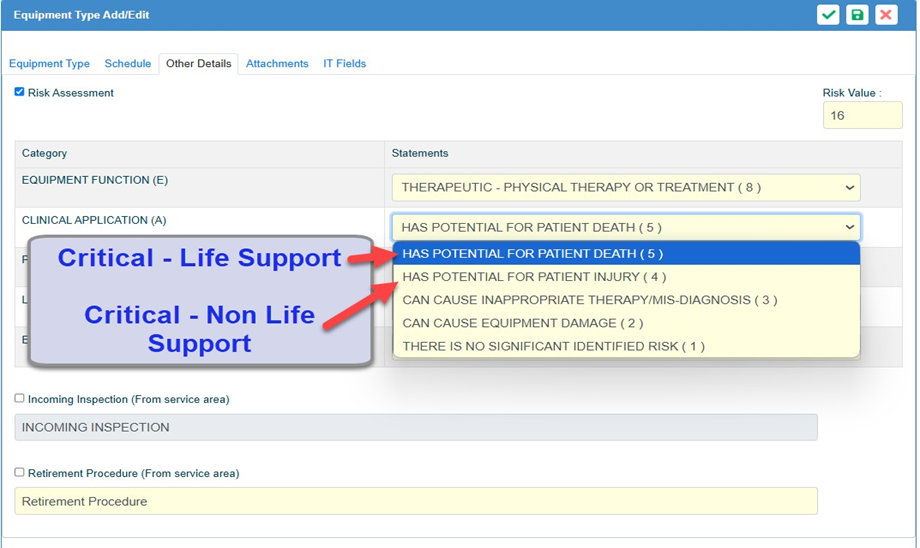920x548 pixels.
Task: Click the green checkmark confirm icon
Action: click(828, 15)
